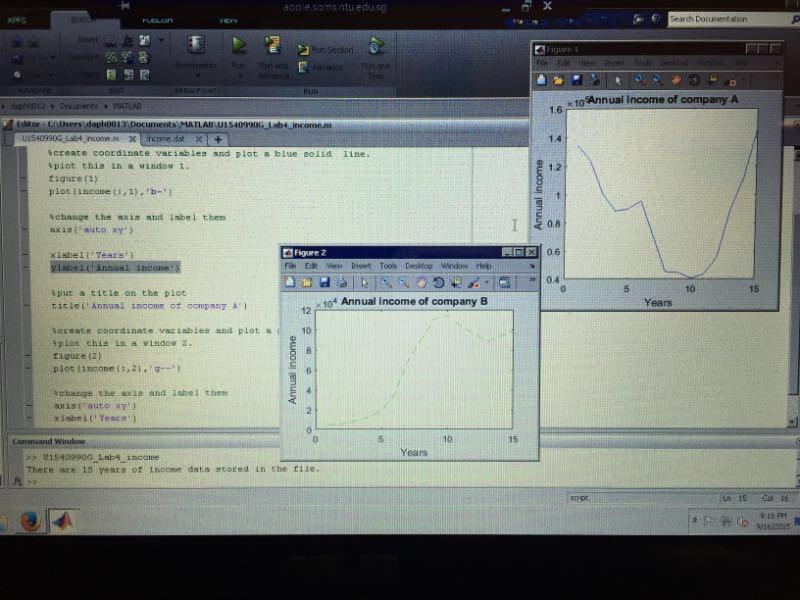Screen dimensions: 800x600
Task: Open the Brush tool color dropdown in Figure 2
Action: [487, 283]
